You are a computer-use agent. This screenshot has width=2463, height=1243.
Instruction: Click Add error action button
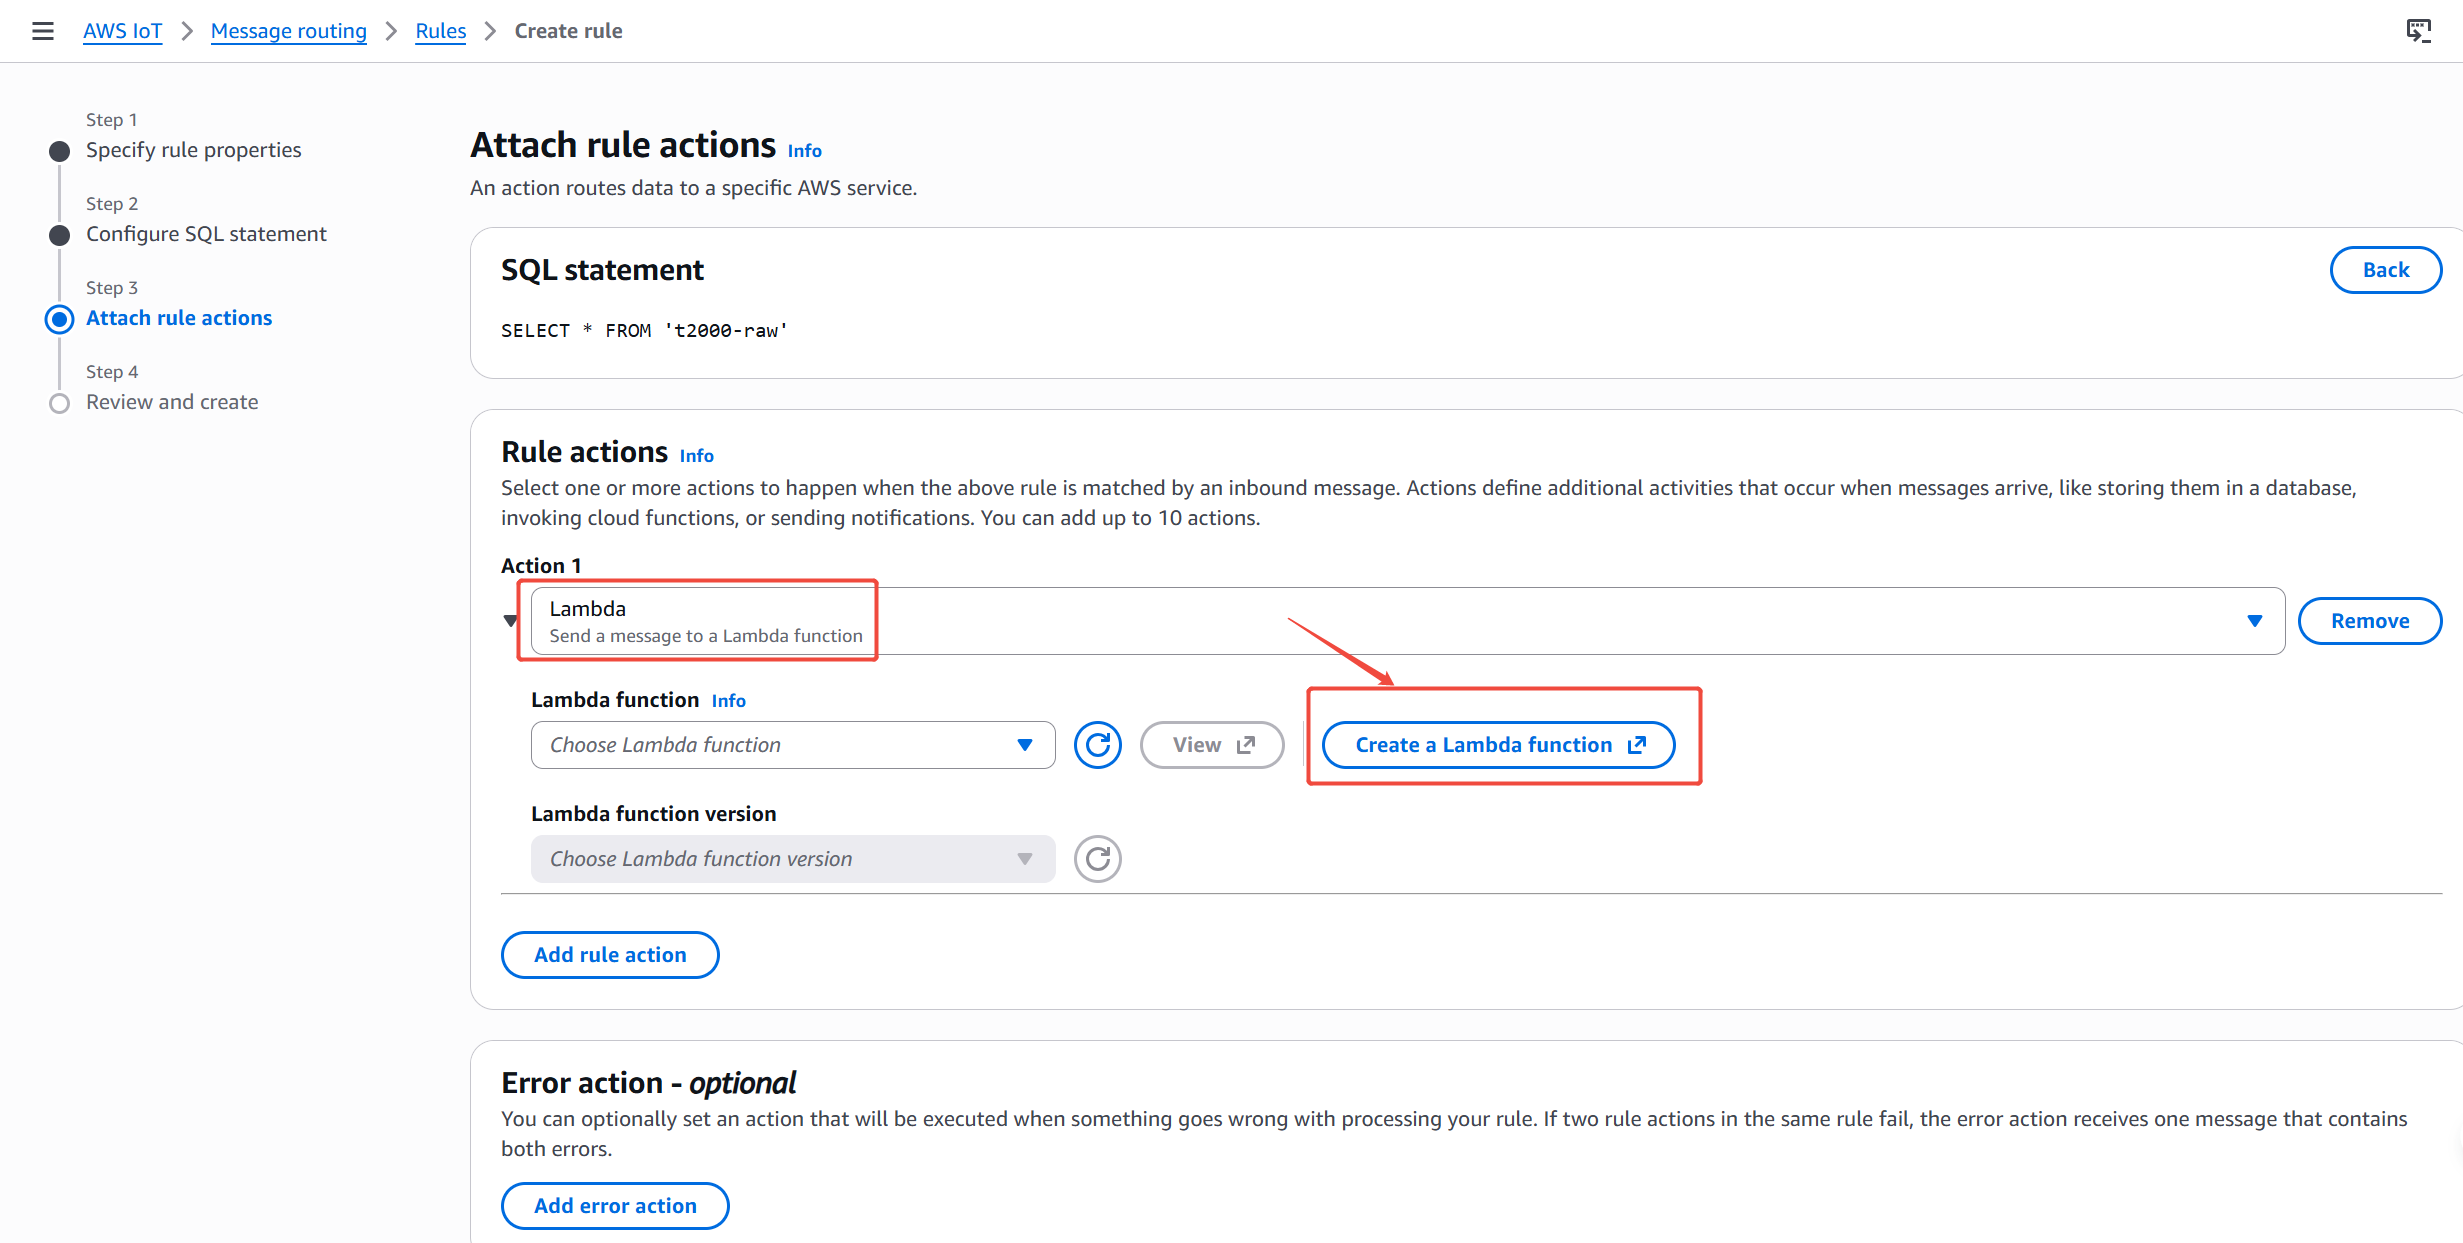click(x=614, y=1206)
